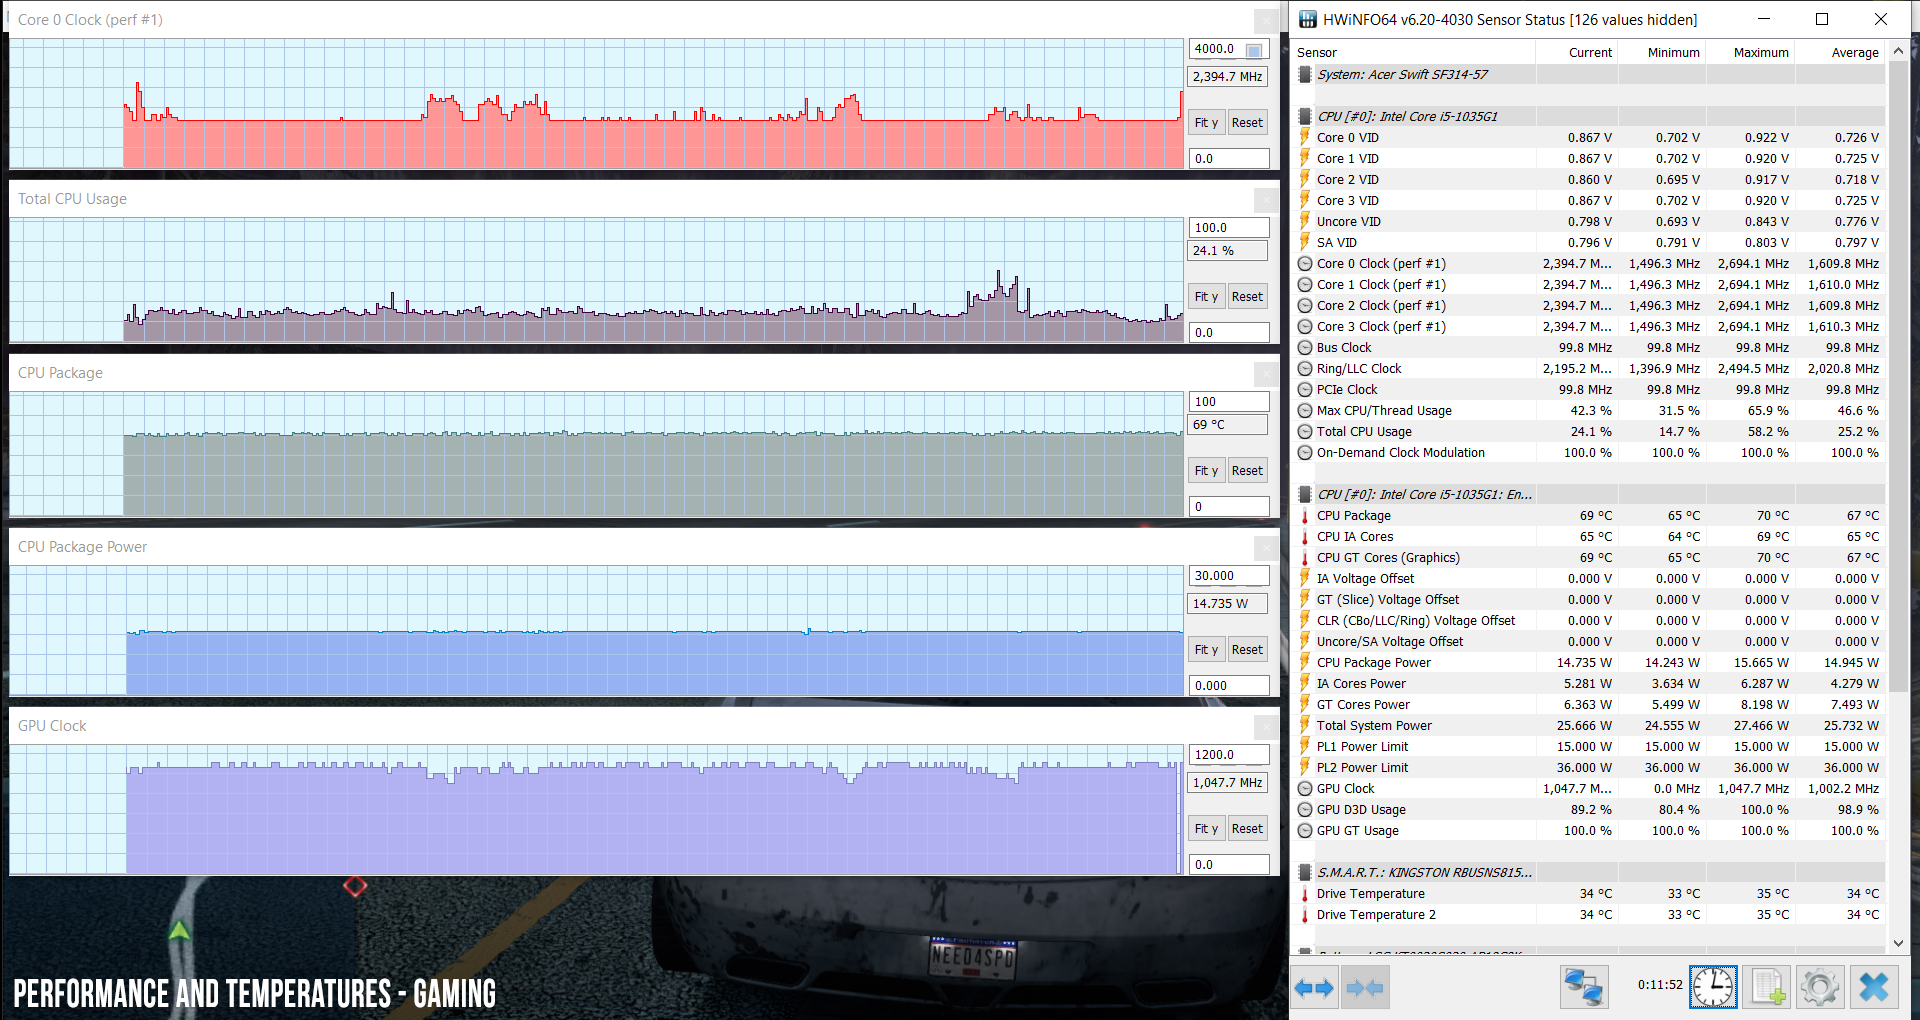Screen dimensions: 1920x1020
Task: Click the GPU D3D Usage gauge icon
Action: pos(1305,810)
